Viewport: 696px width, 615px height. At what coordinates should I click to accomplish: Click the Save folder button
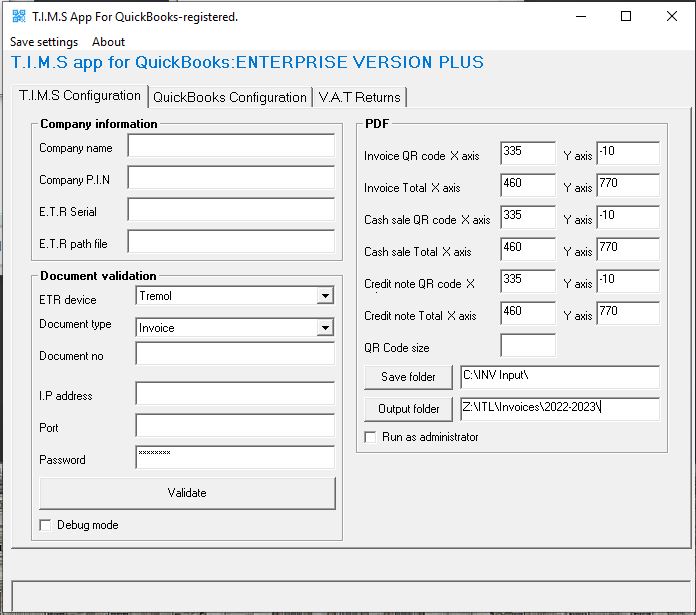click(x=408, y=377)
